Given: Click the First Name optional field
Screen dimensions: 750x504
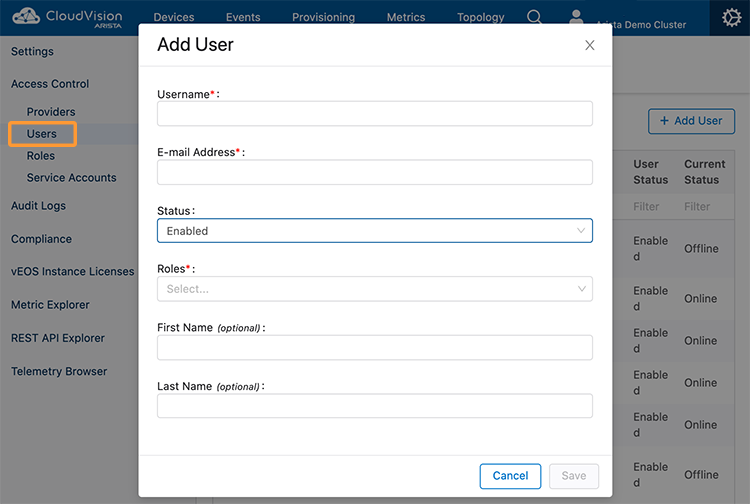Looking at the screenshot, I should 375,348.
